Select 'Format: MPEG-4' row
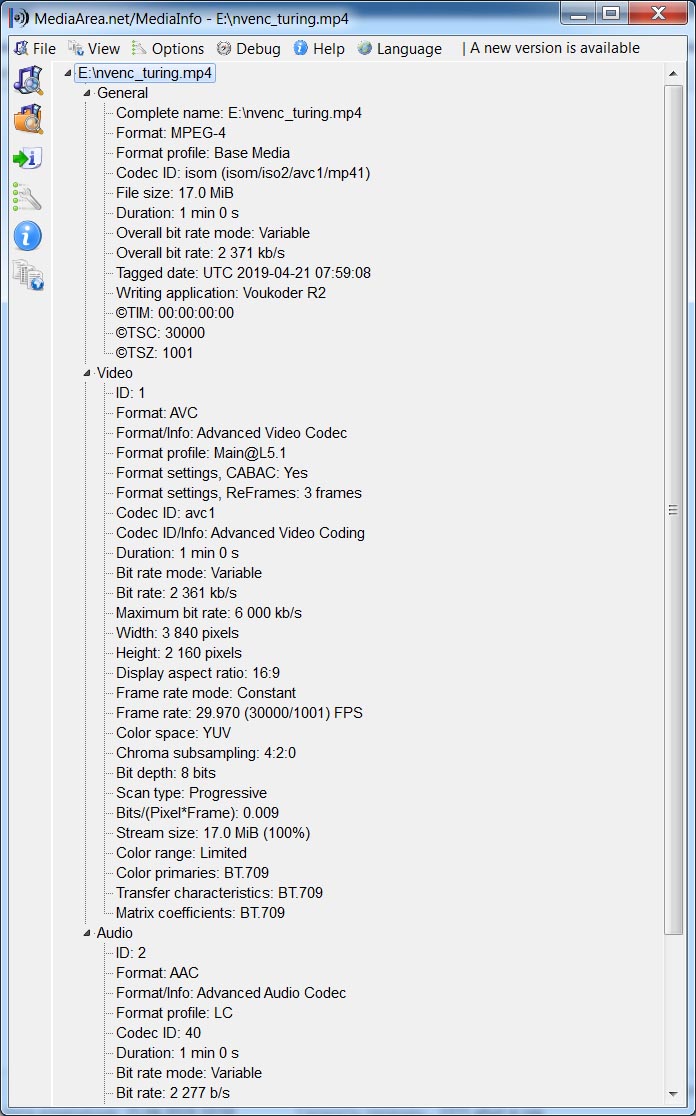 pyautogui.click(x=171, y=133)
